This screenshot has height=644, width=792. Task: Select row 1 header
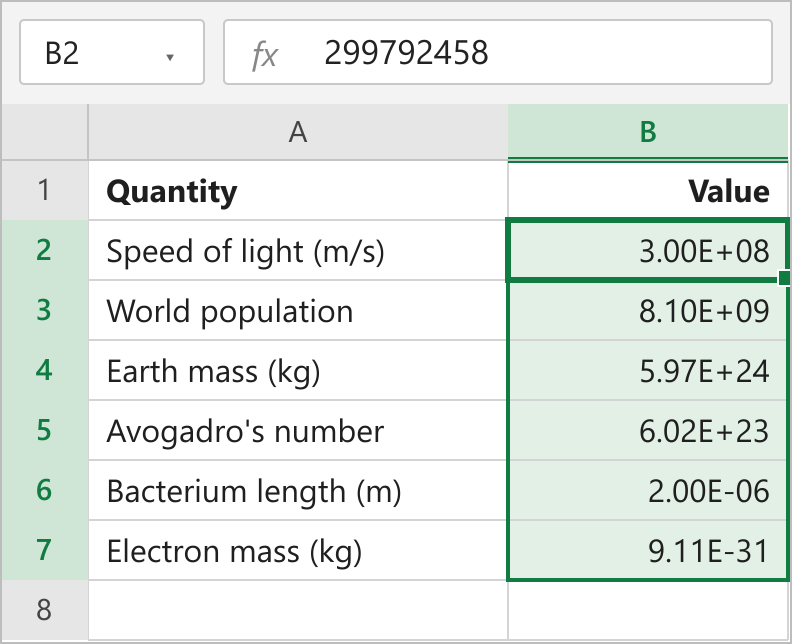click(44, 190)
